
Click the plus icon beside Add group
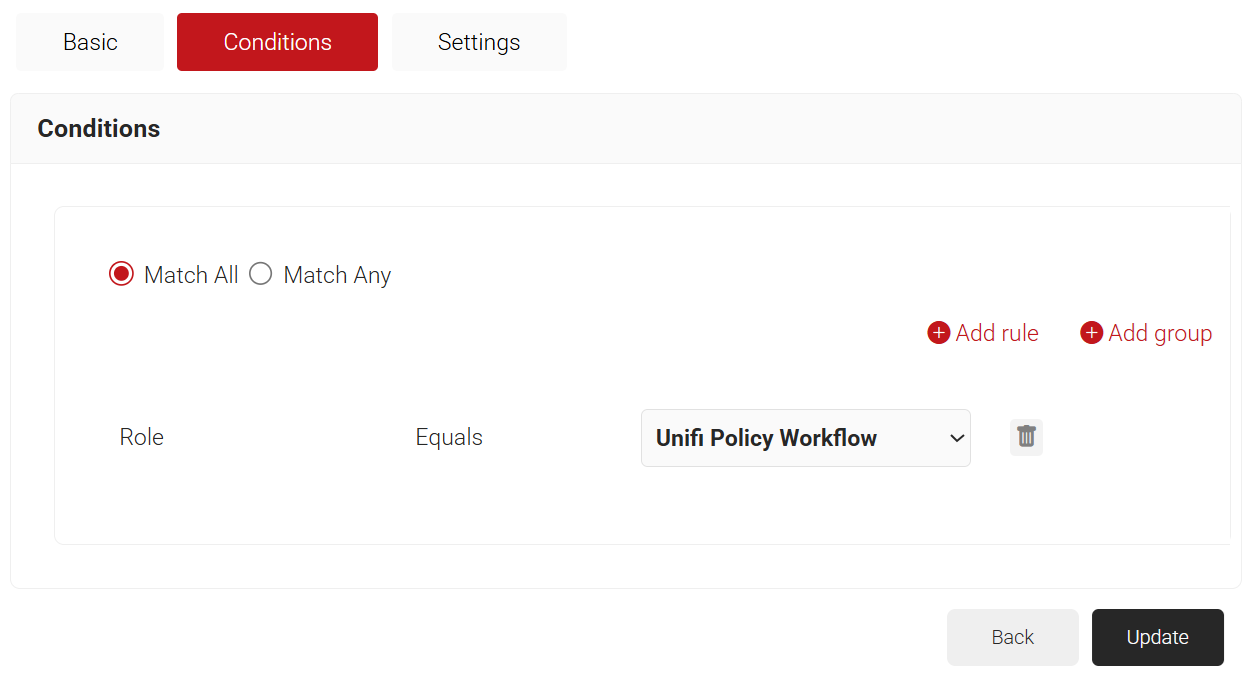pos(1091,333)
